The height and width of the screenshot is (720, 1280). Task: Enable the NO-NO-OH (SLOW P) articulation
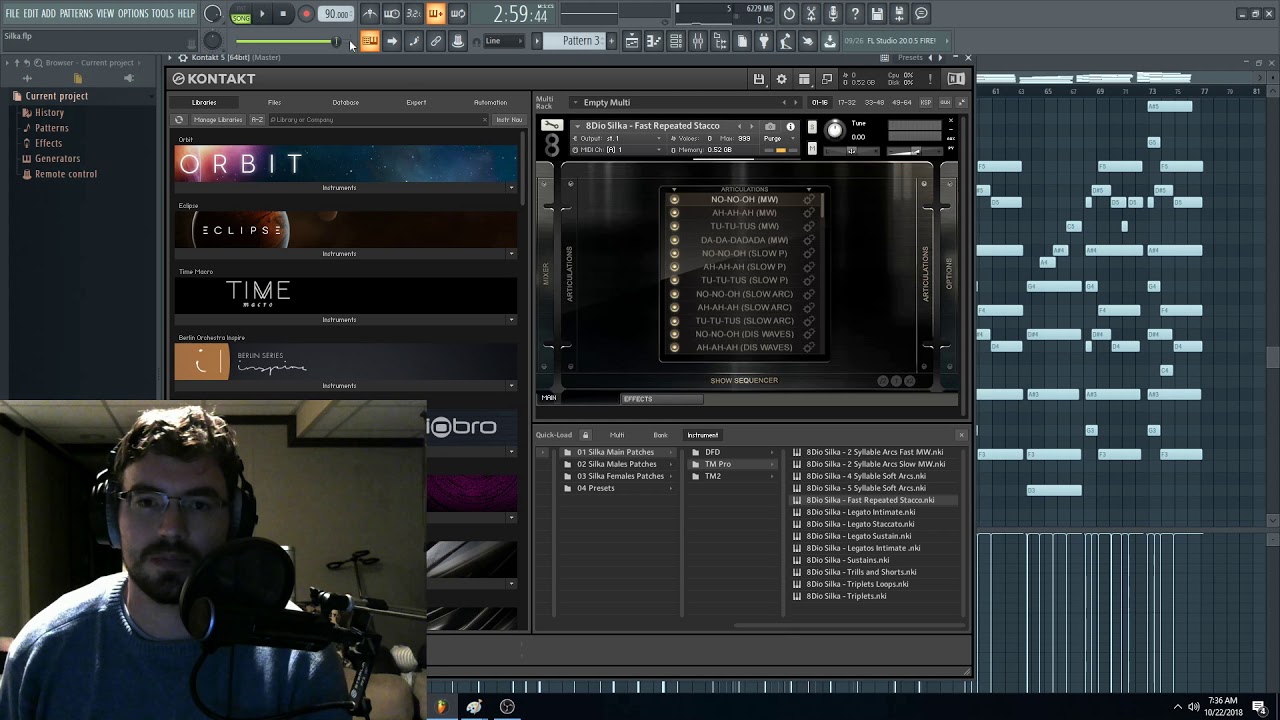pos(674,254)
